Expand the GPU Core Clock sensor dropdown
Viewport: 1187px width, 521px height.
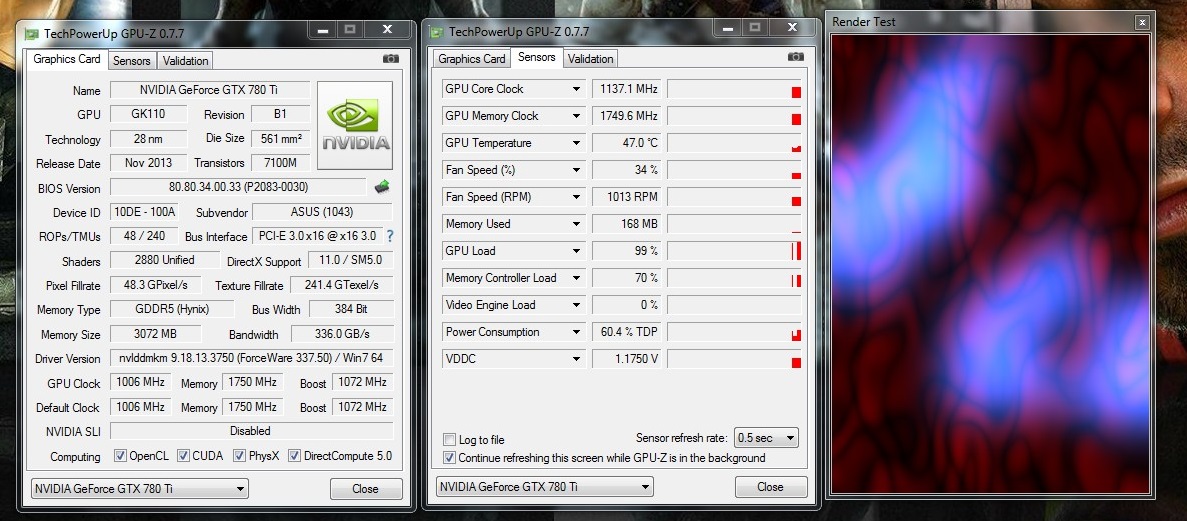576,89
